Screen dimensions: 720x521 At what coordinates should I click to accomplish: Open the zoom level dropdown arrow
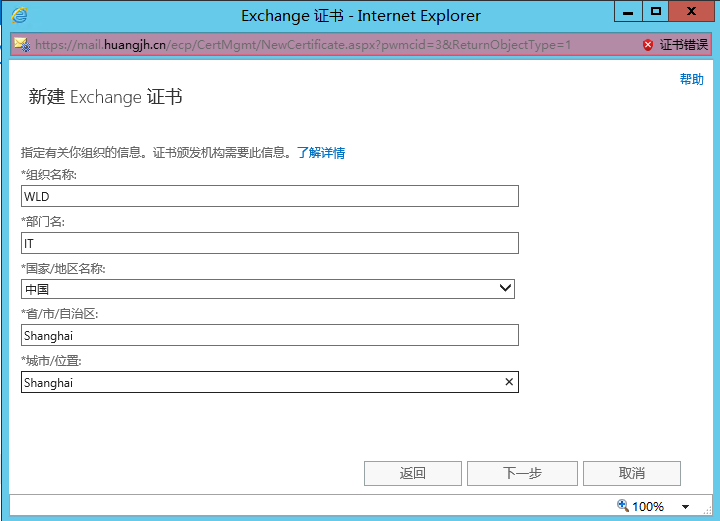(x=686, y=507)
